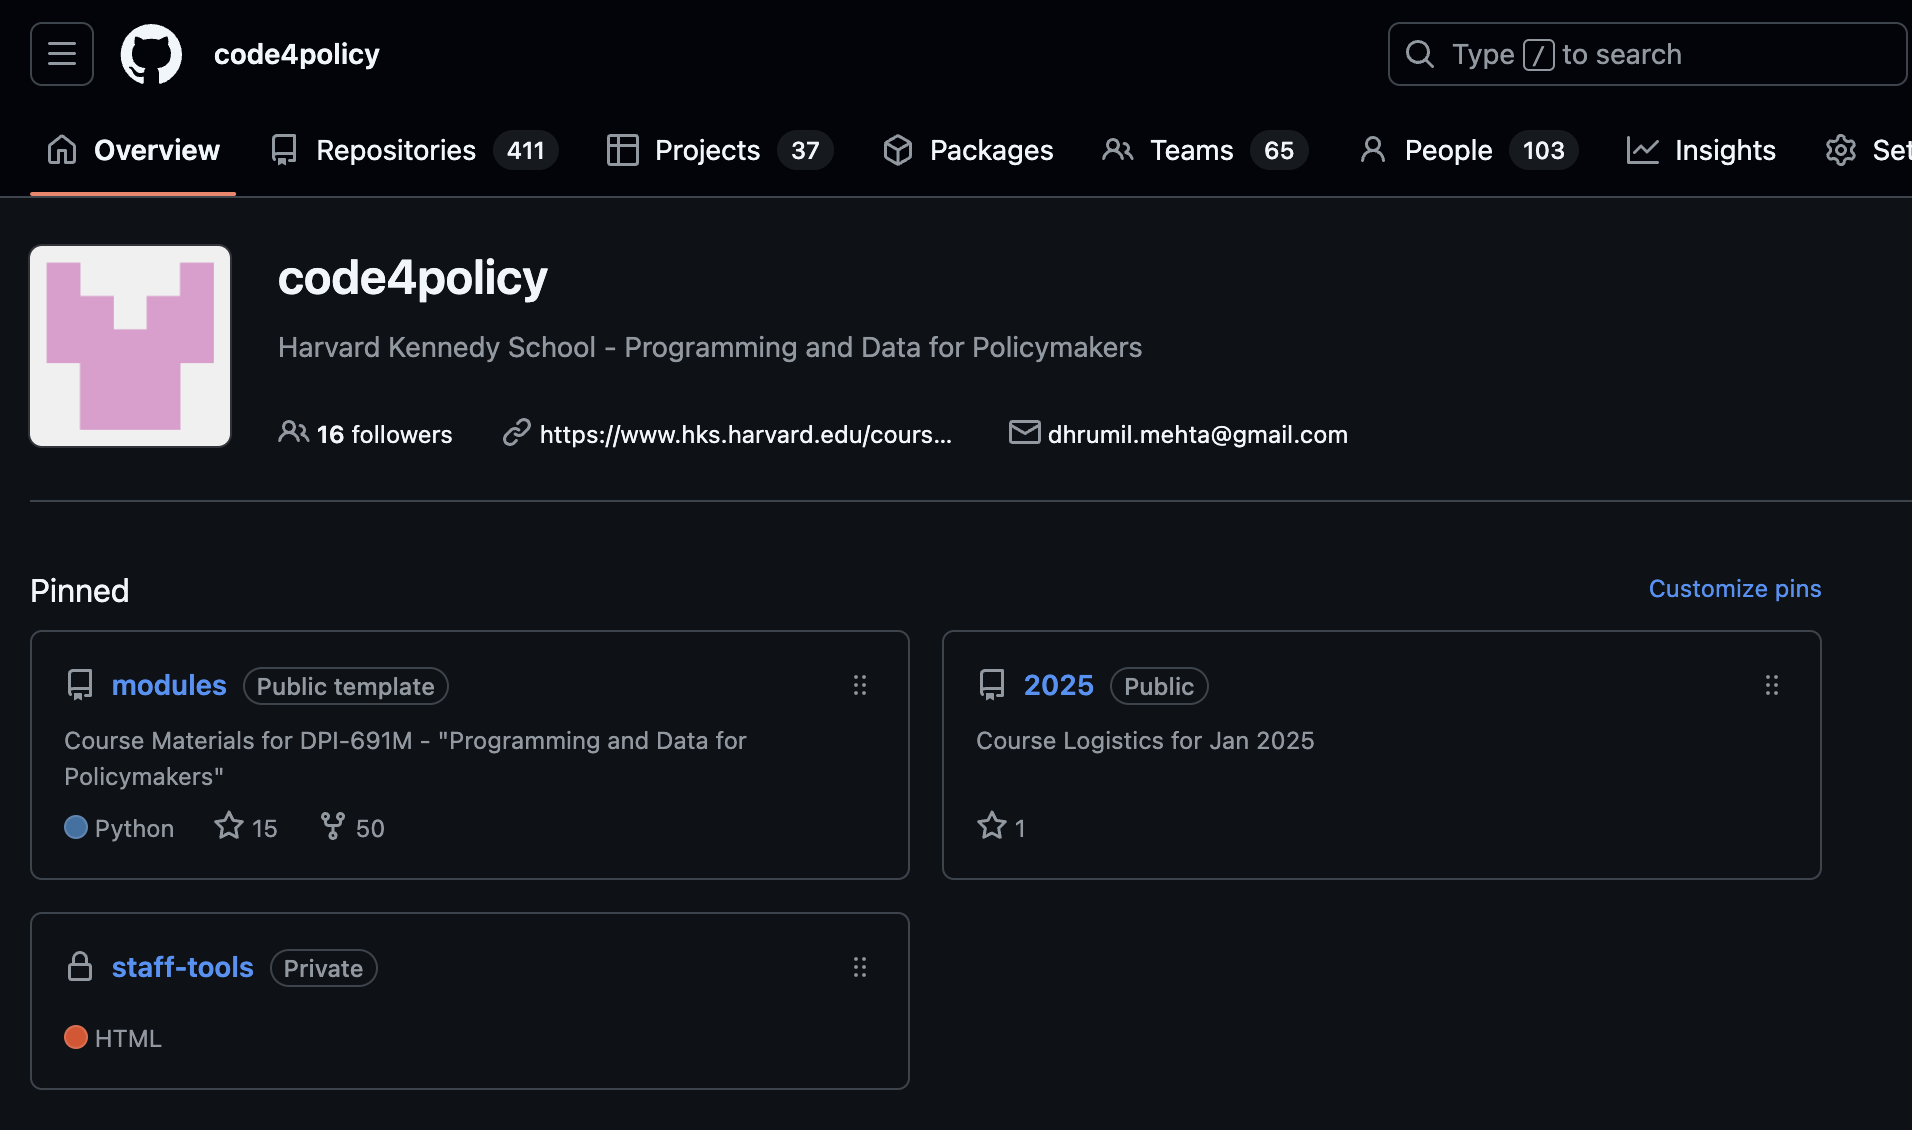Click the chain link icon
Screen dimensions: 1912x1130
(516, 432)
